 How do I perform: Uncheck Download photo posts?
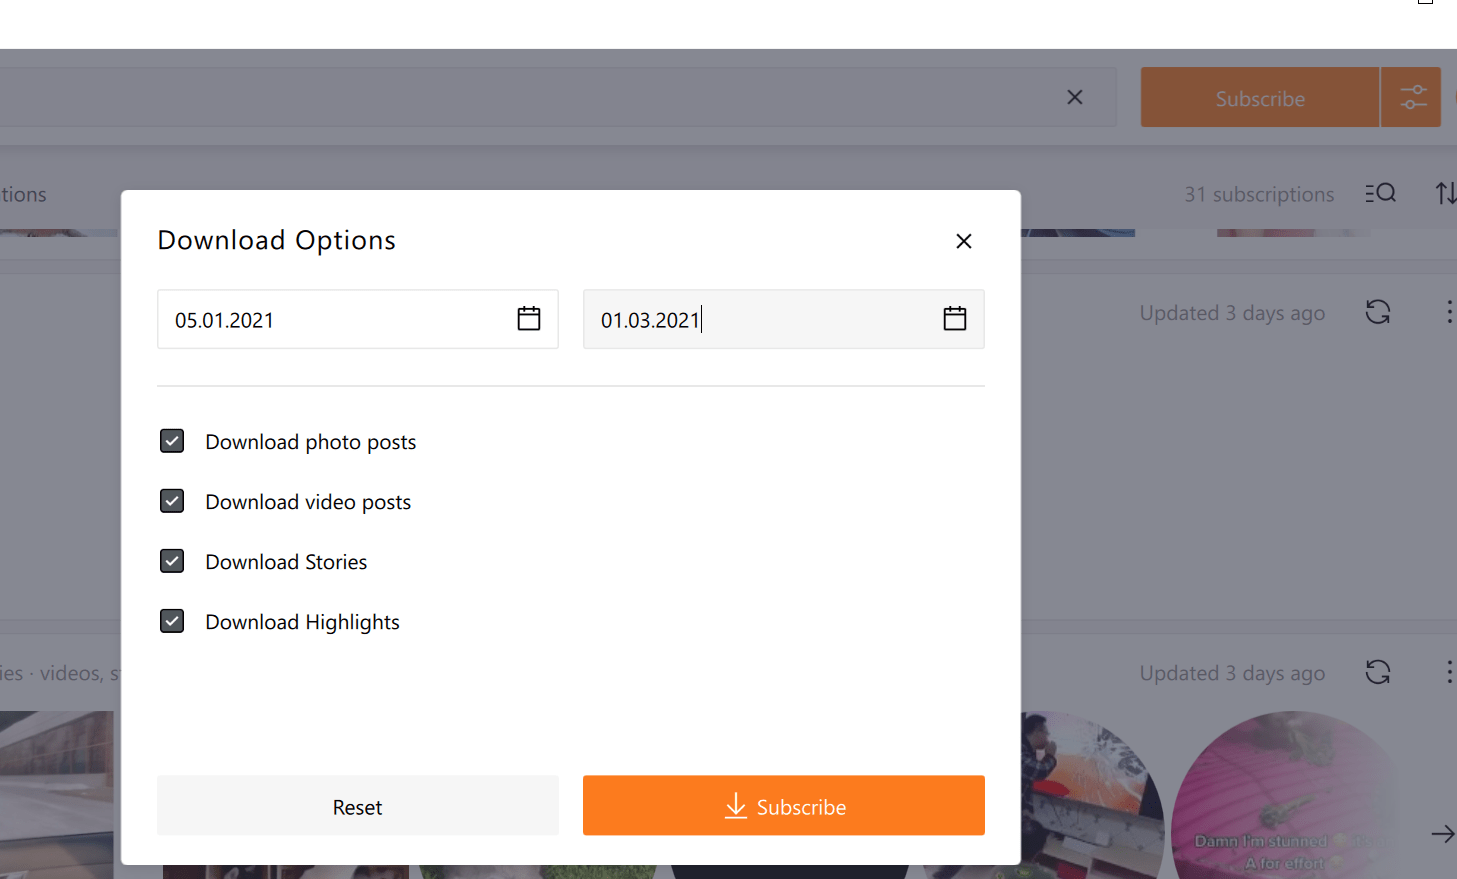(x=172, y=441)
